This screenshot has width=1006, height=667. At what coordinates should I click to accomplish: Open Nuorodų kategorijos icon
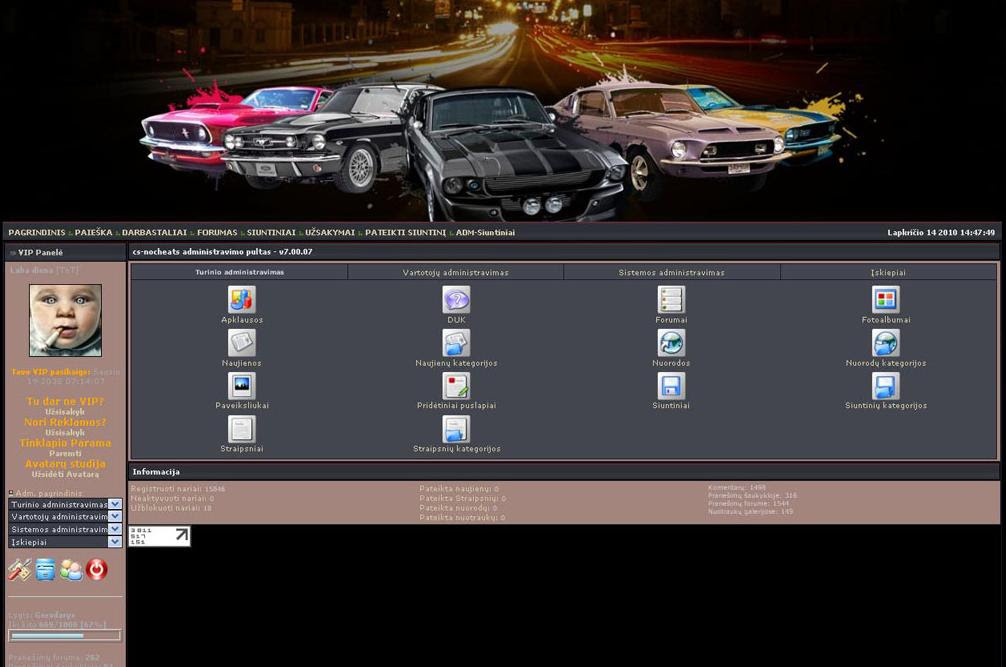coord(885,343)
